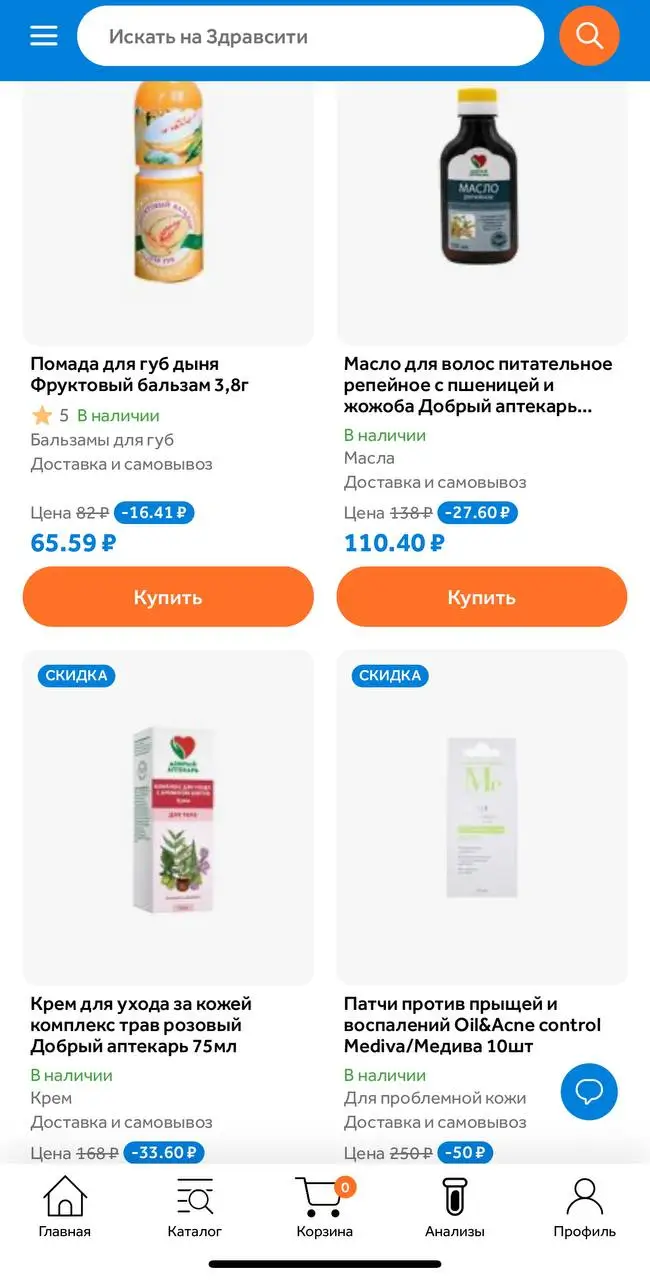Select the Каталог catalog icon

(x=195, y=1197)
